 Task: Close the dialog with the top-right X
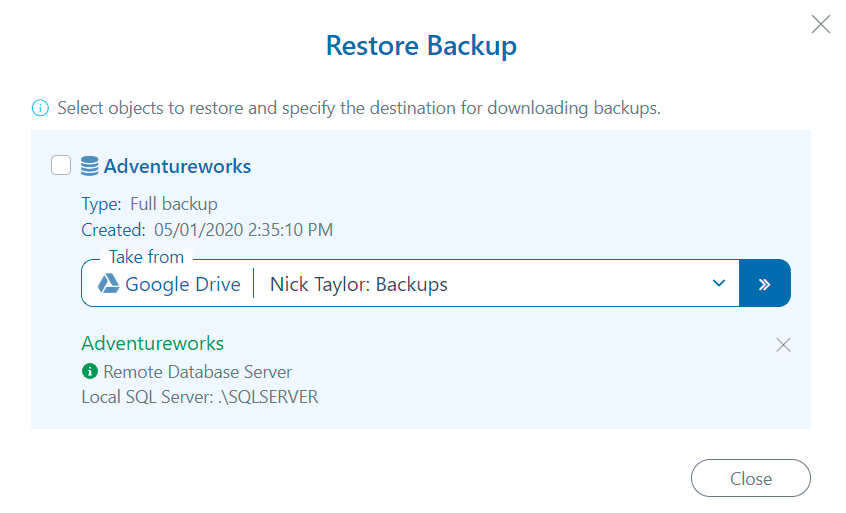(821, 25)
